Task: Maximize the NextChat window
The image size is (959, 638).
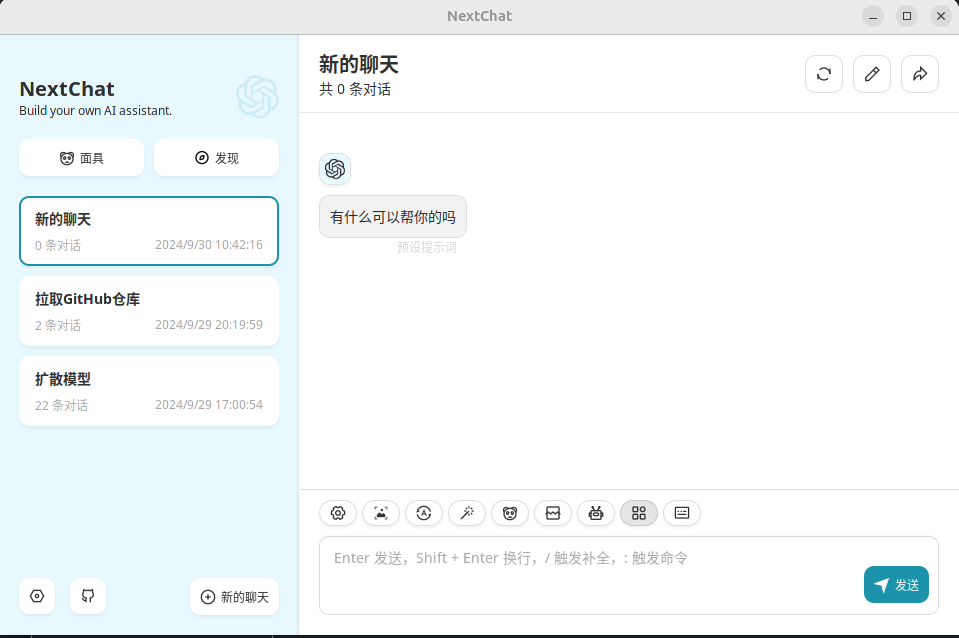Action: coord(907,17)
